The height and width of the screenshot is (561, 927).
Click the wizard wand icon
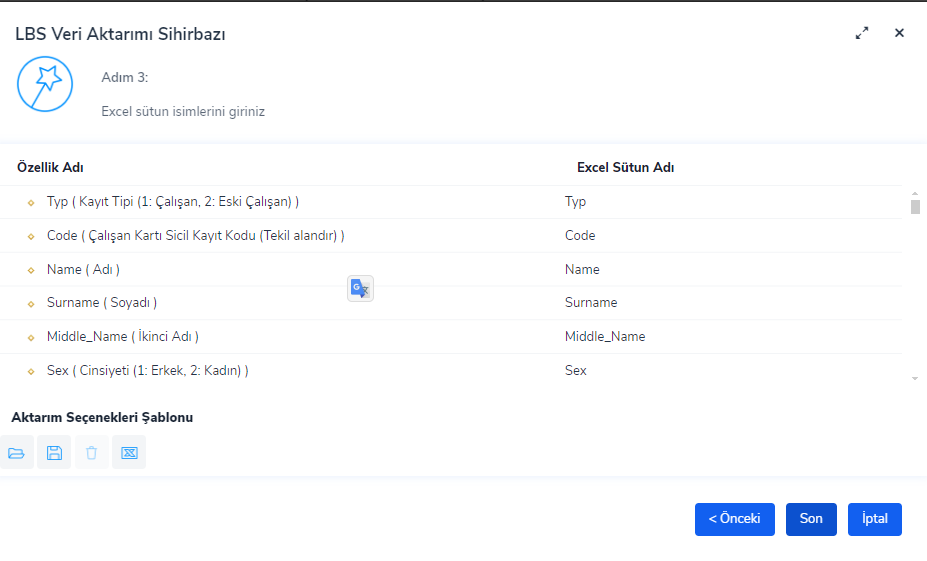45,84
